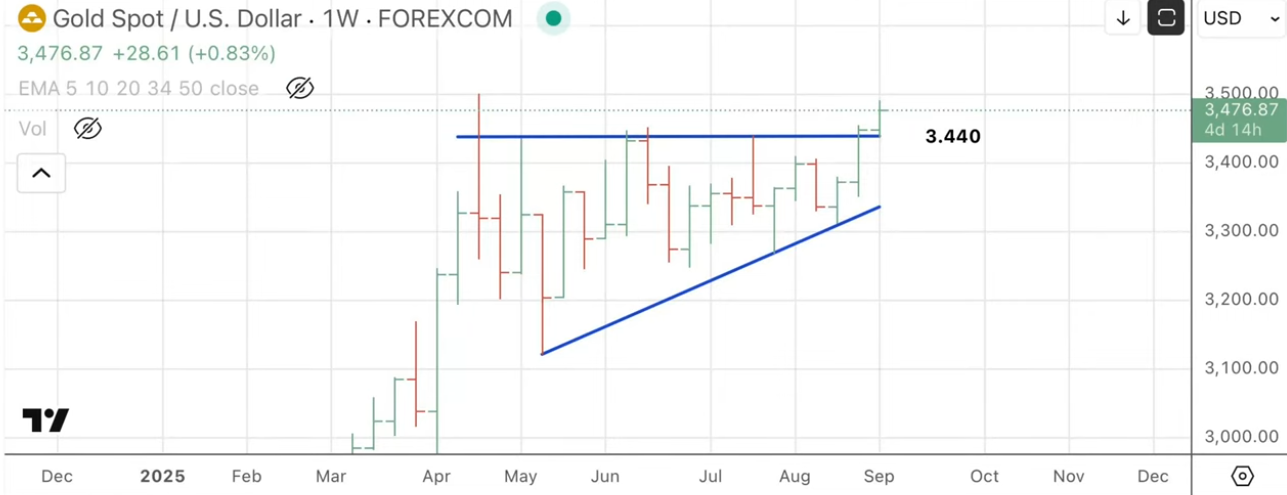The image size is (1287, 495).
Task: Select the 3.440 text annotation
Action: 952,136
